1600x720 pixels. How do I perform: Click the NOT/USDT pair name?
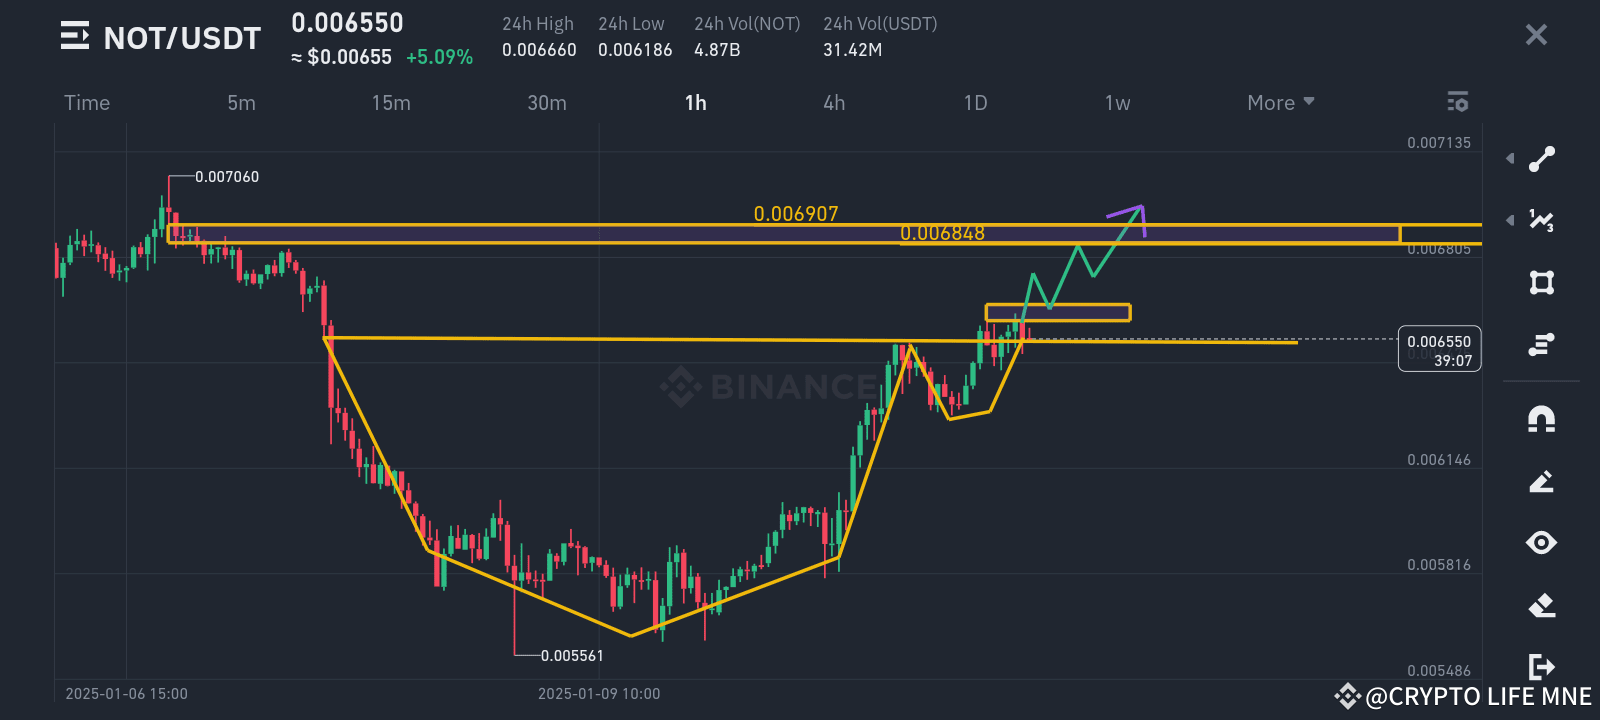[180, 37]
